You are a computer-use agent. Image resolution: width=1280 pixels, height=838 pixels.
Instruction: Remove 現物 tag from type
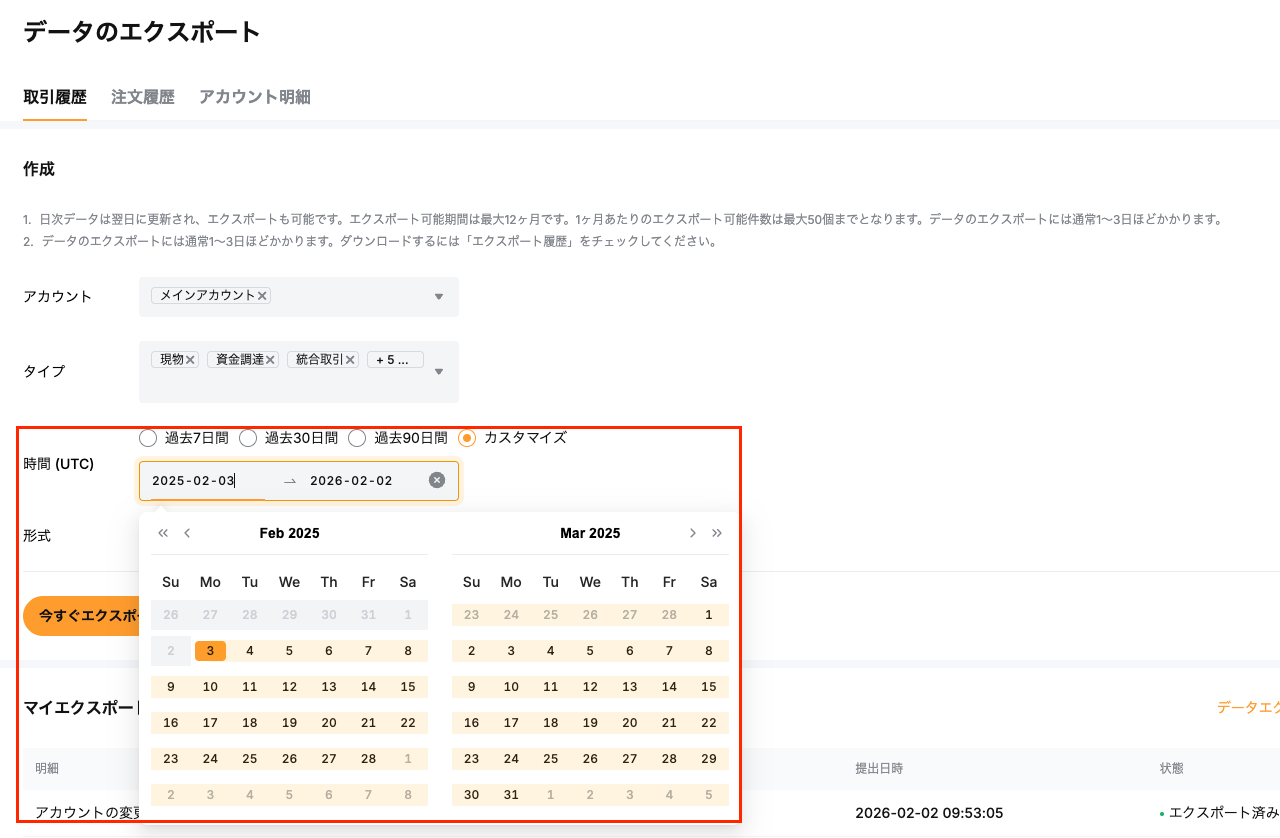click(x=190, y=359)
